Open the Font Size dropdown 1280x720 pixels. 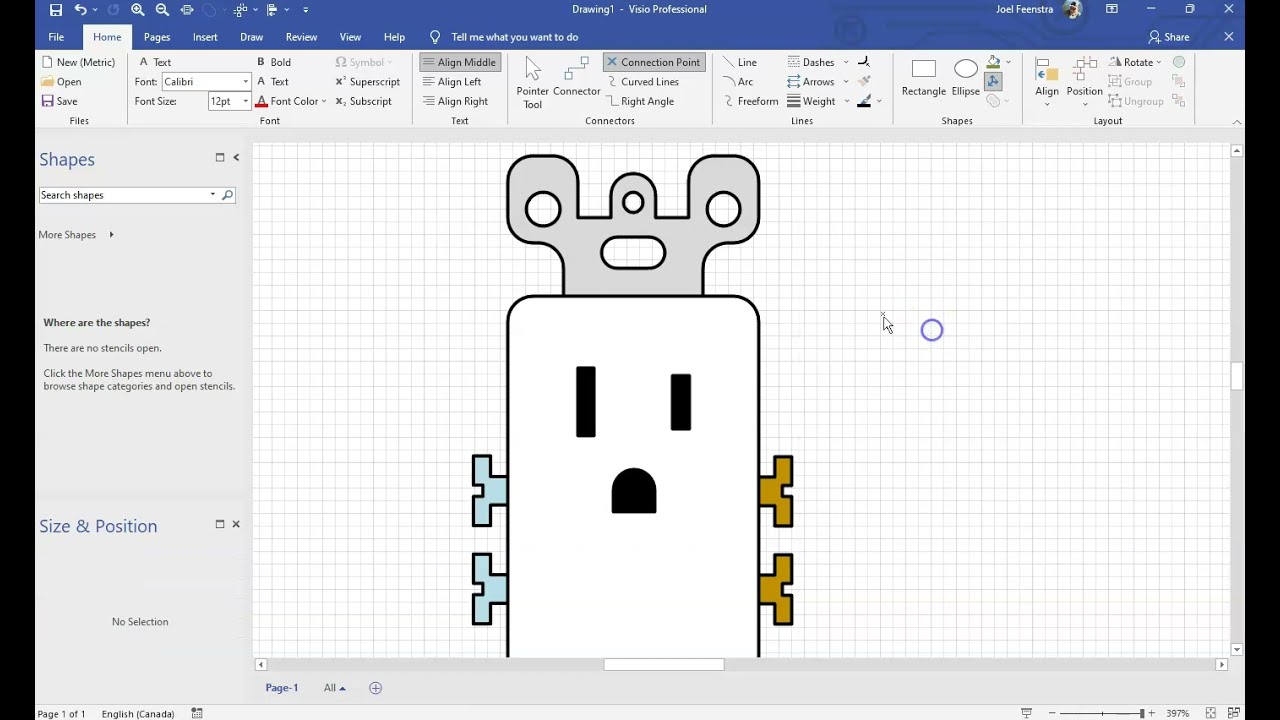(x=245, y=101)
